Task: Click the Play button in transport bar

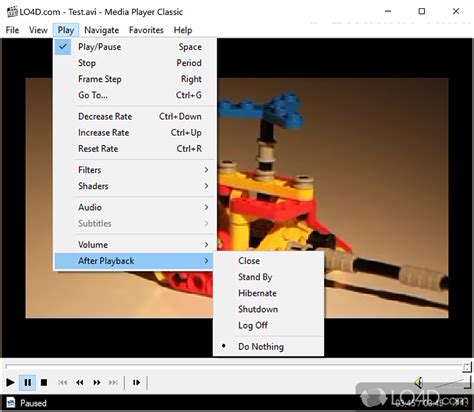Action: pos(10,382)
